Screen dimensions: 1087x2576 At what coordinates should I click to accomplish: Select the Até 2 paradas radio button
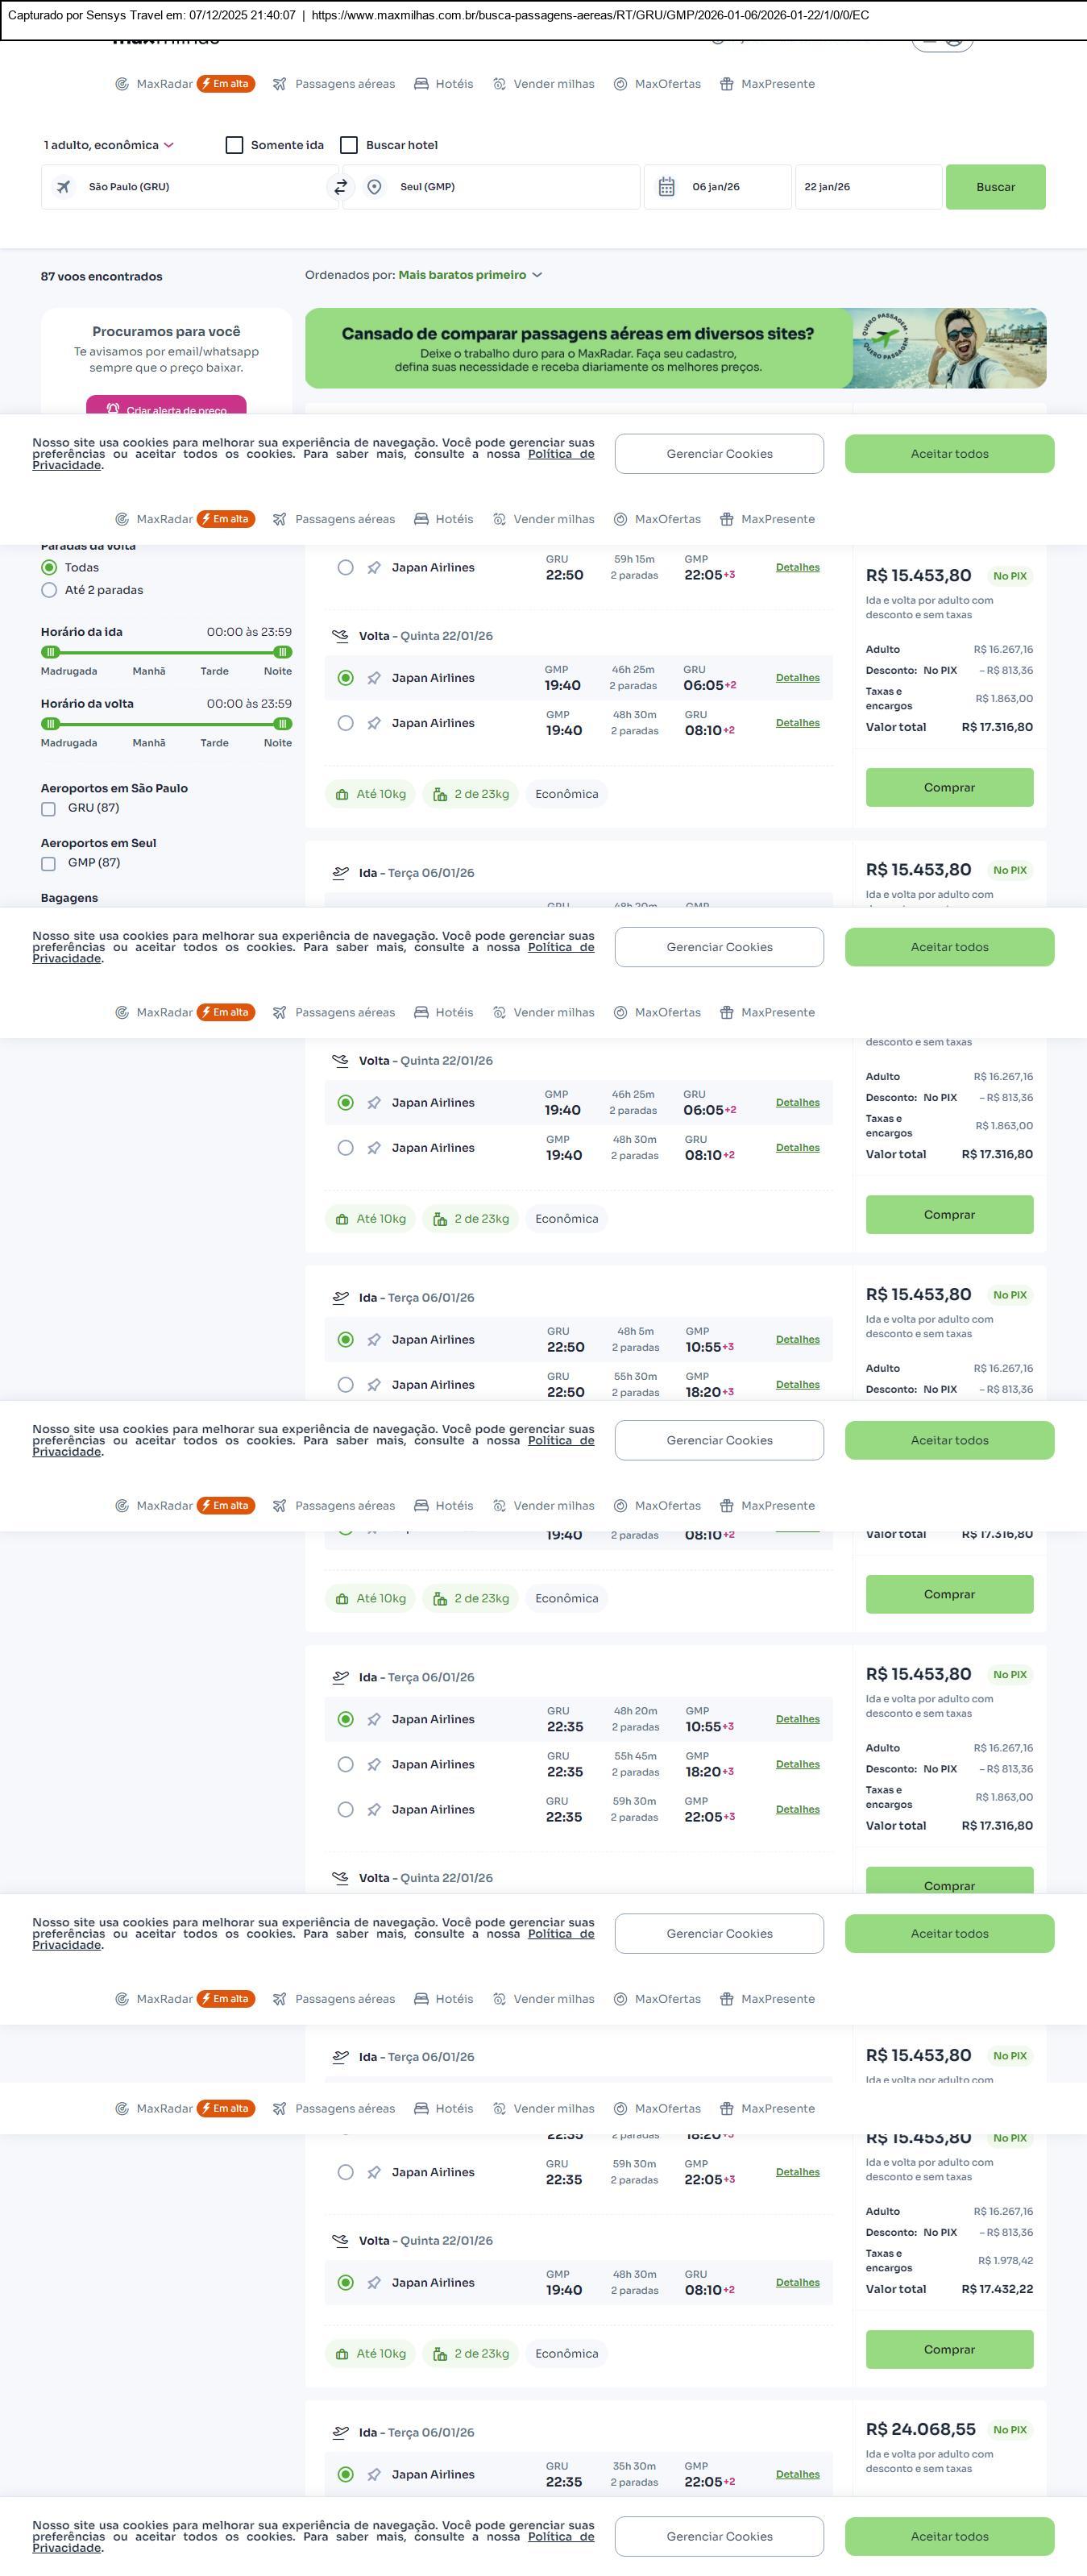click(x=49, y=590)
